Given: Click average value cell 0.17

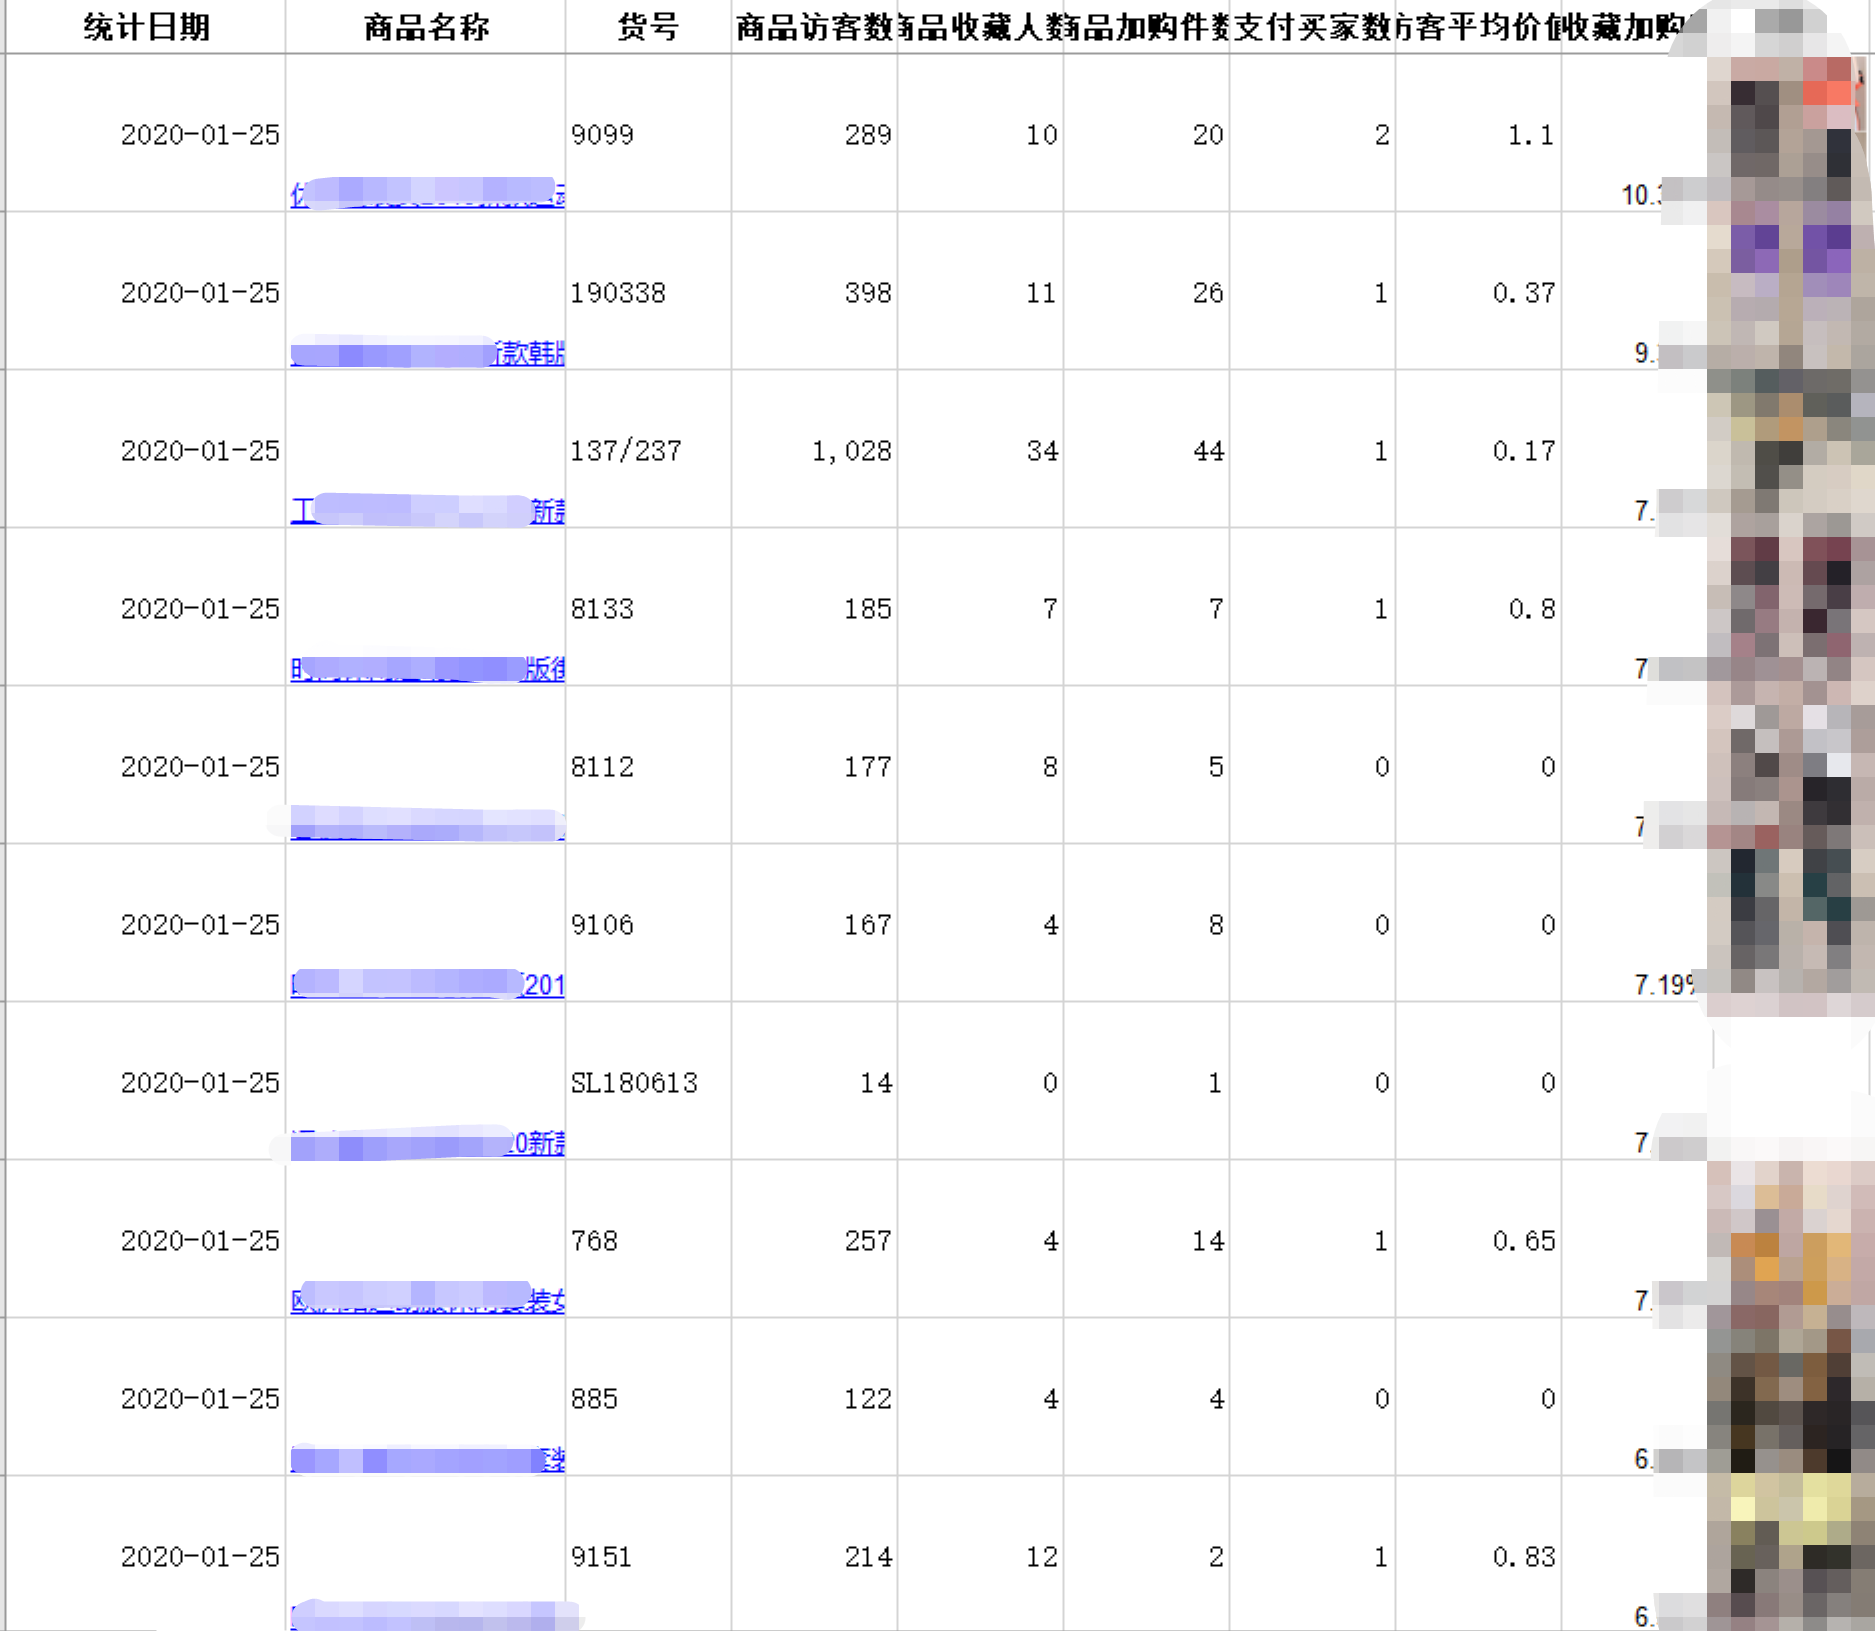Looking at the screenshot, I should click(1478, 450).
